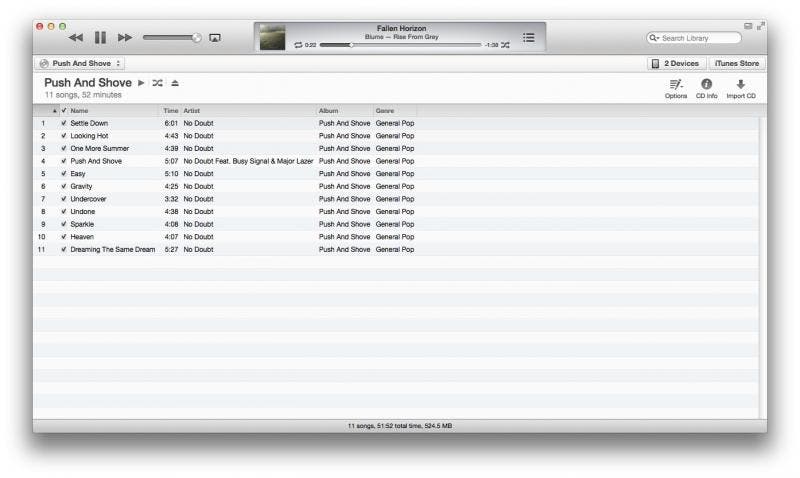Screen dimensions: 800x478
Task: Play the Push And Shove CD
Action: pos(141,83)
